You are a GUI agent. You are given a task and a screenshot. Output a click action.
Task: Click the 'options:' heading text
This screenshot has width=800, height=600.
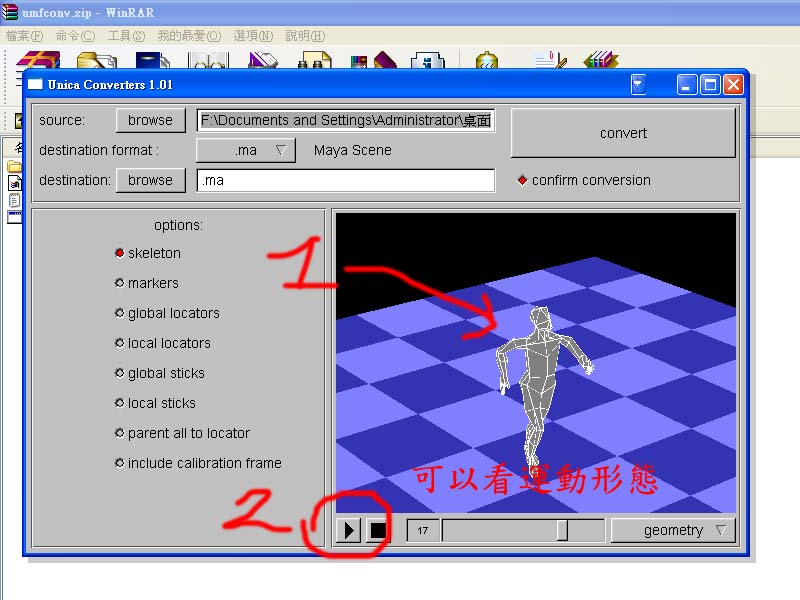pos(179,225)
